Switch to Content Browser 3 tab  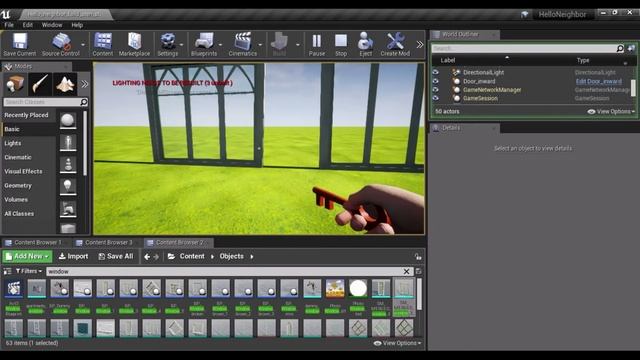[x=107, y=242]
